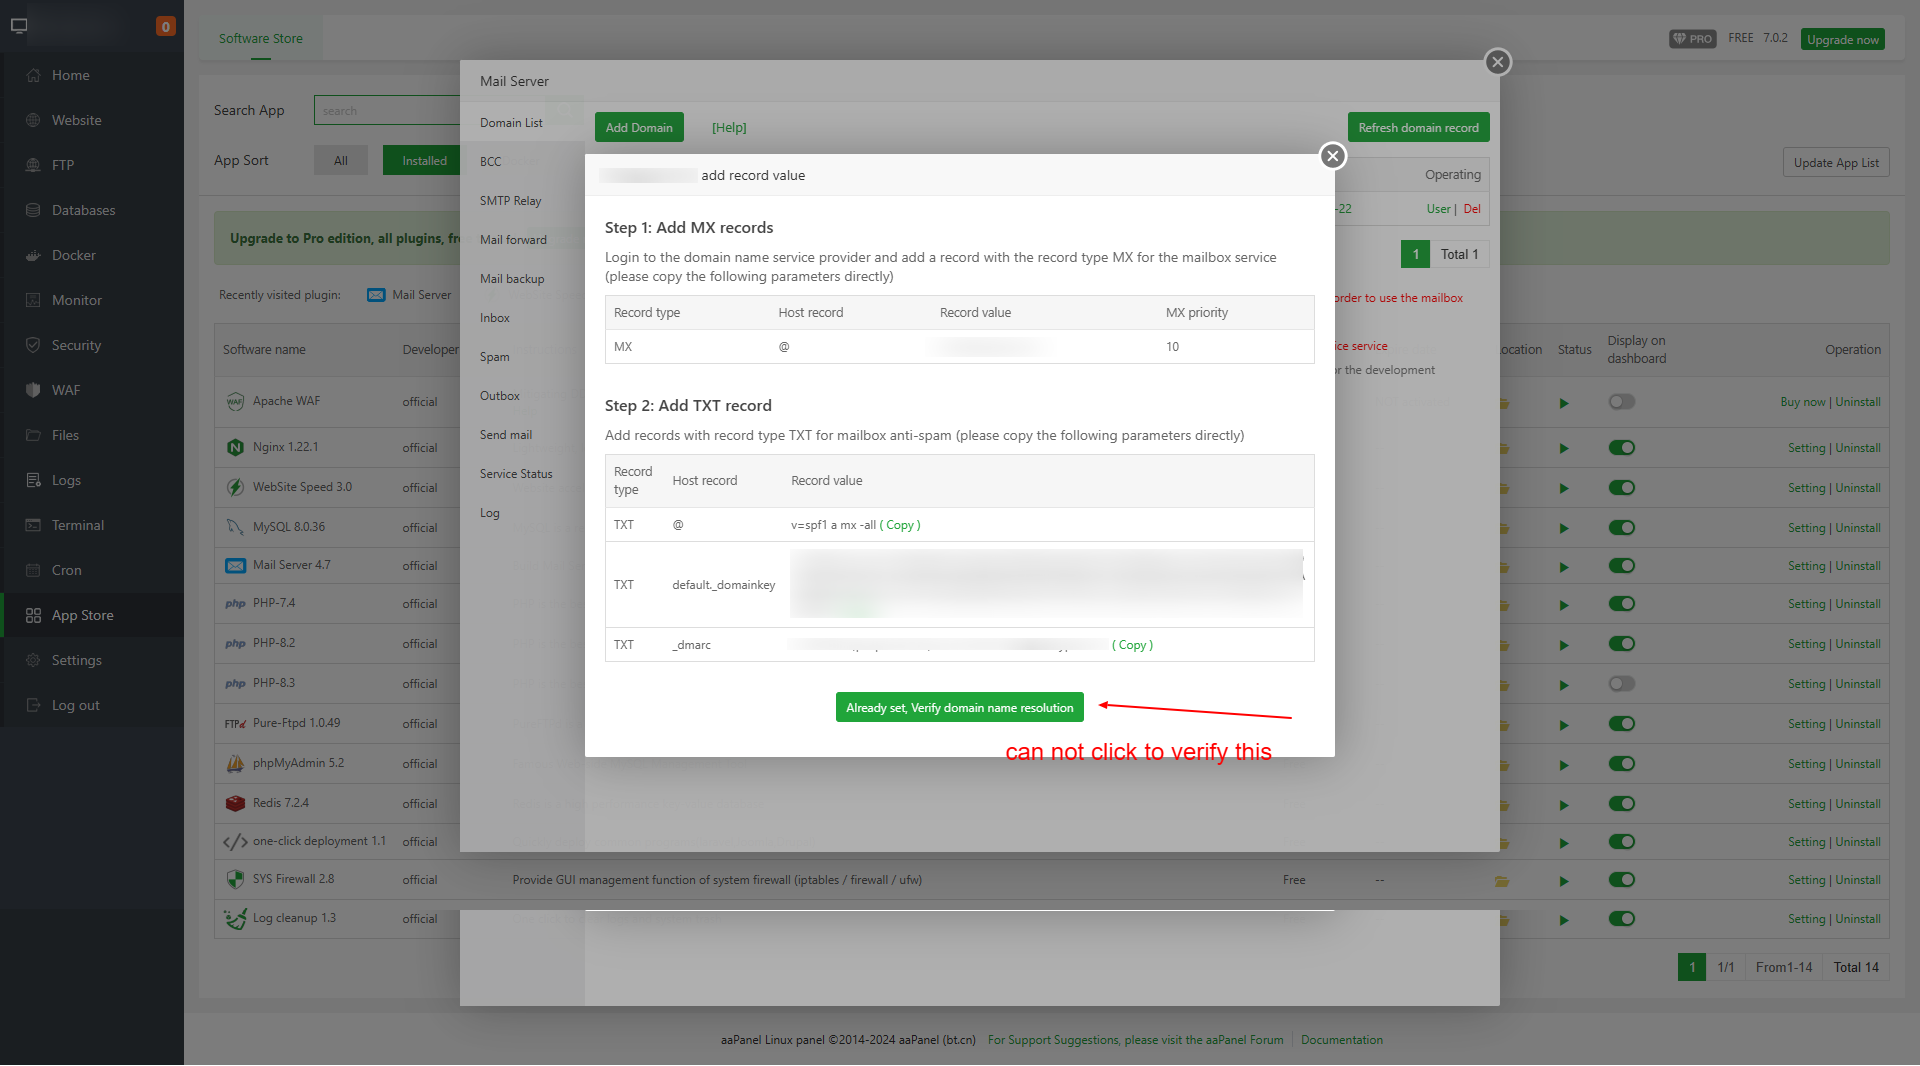Click Refresh domain record
Screen dimensions: 1920x1066
(x=1418, y=128)
